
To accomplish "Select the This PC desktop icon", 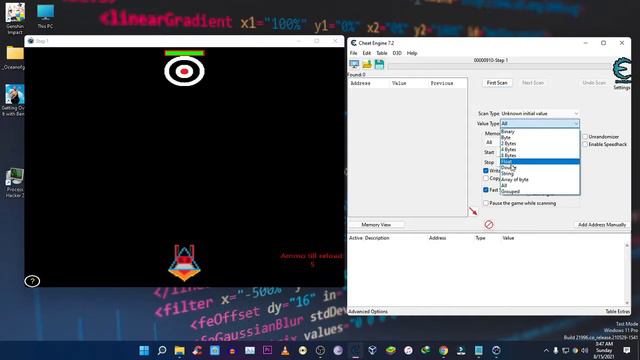I will point(45,16).
